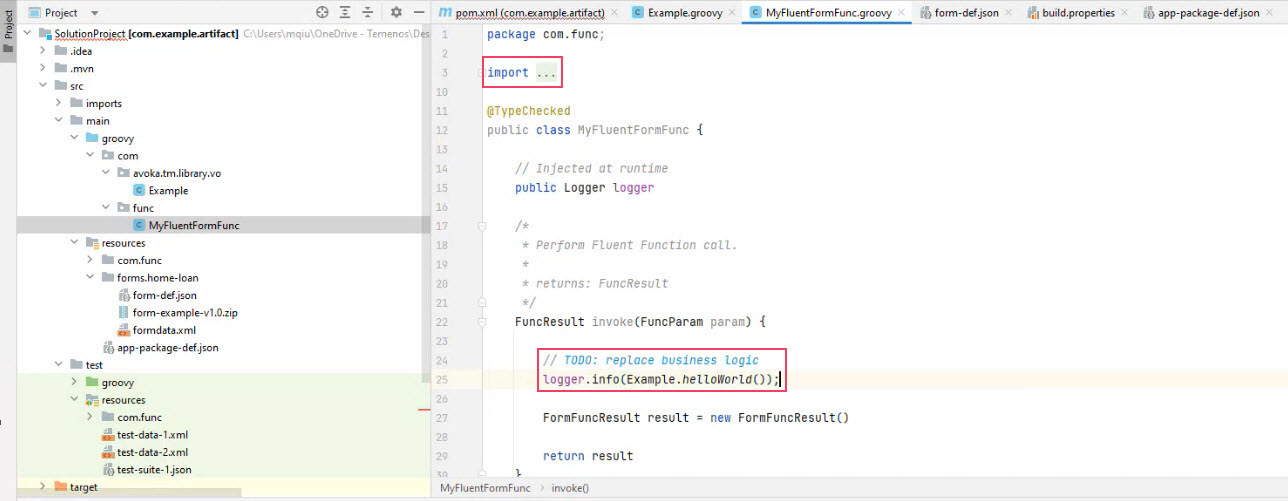Collapse the avoka.tm.library.vo package
Viewport: 1288px width, 501px height.
pyautogui.click(x=106, y=173)
